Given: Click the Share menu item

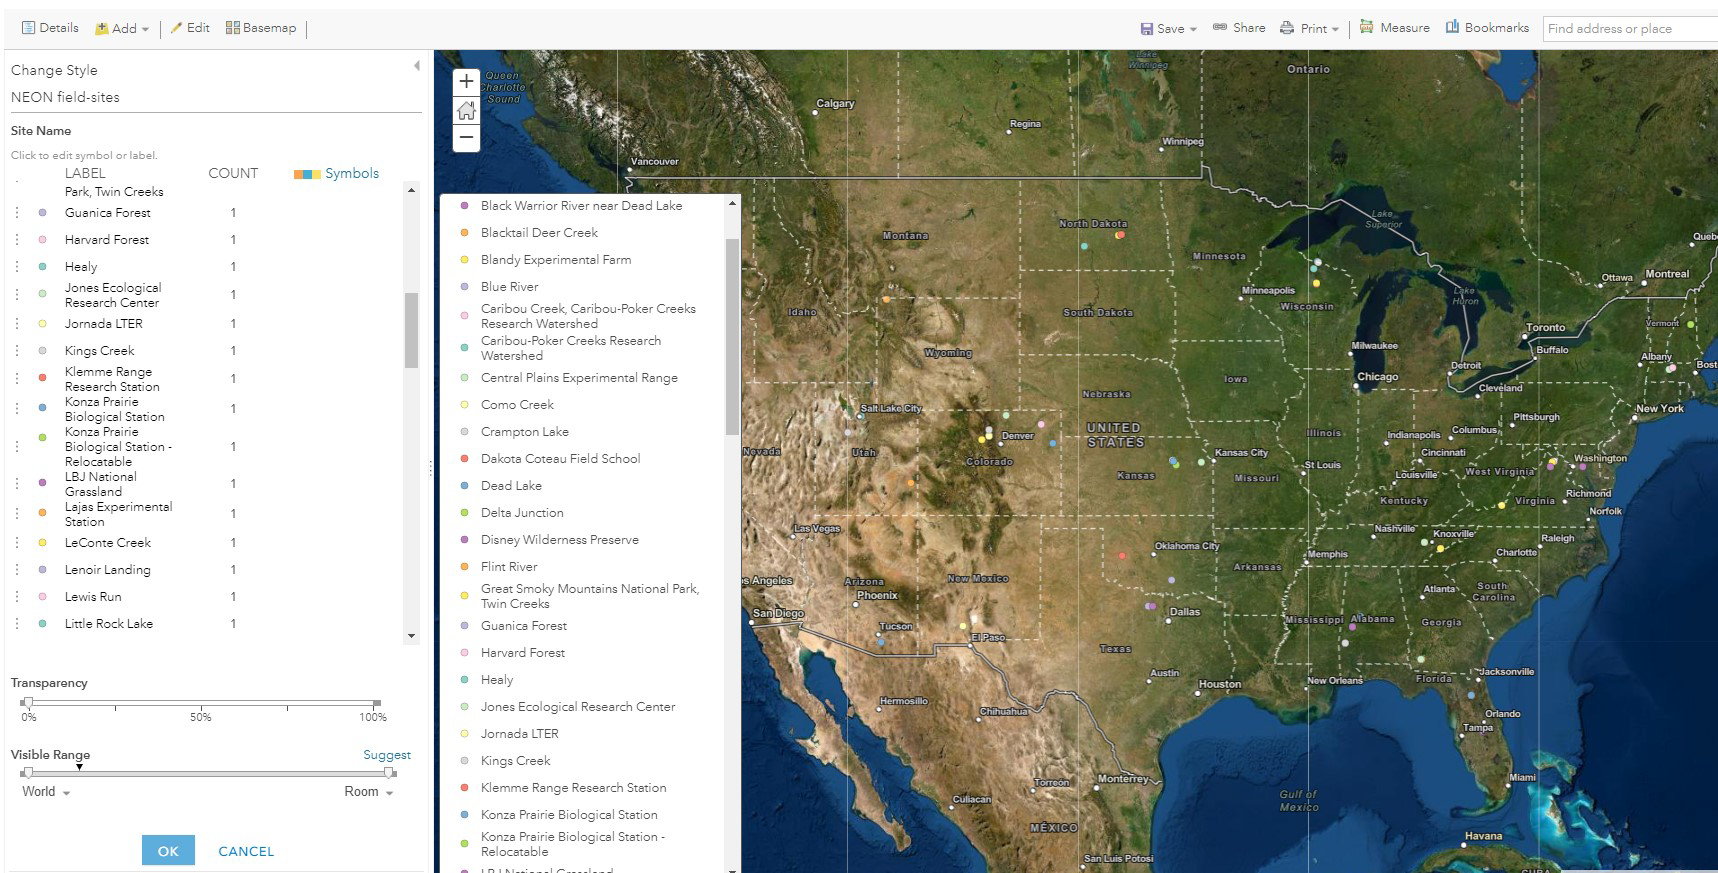Looking at the screenshot, I should 1239,28.
